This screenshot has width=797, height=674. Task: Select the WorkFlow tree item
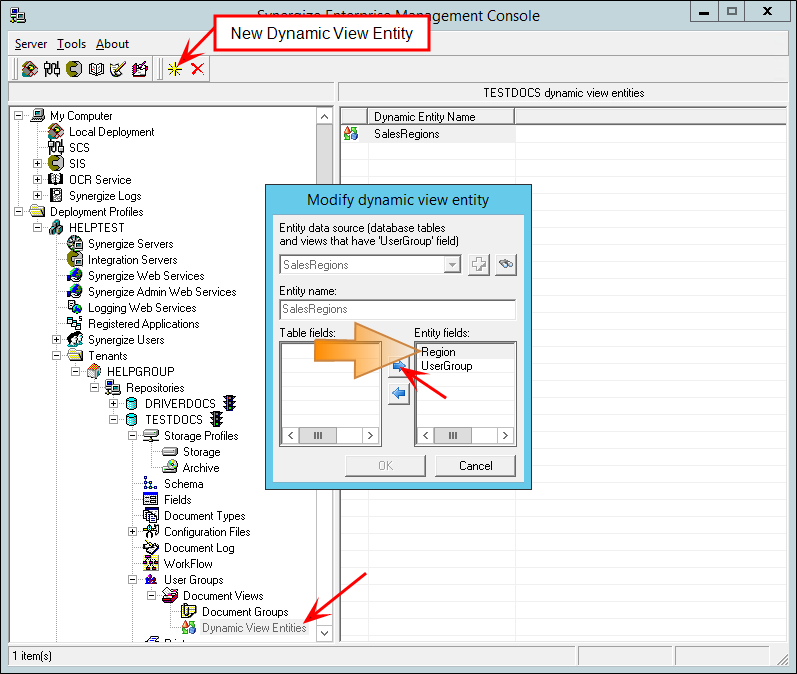point(188,564)
